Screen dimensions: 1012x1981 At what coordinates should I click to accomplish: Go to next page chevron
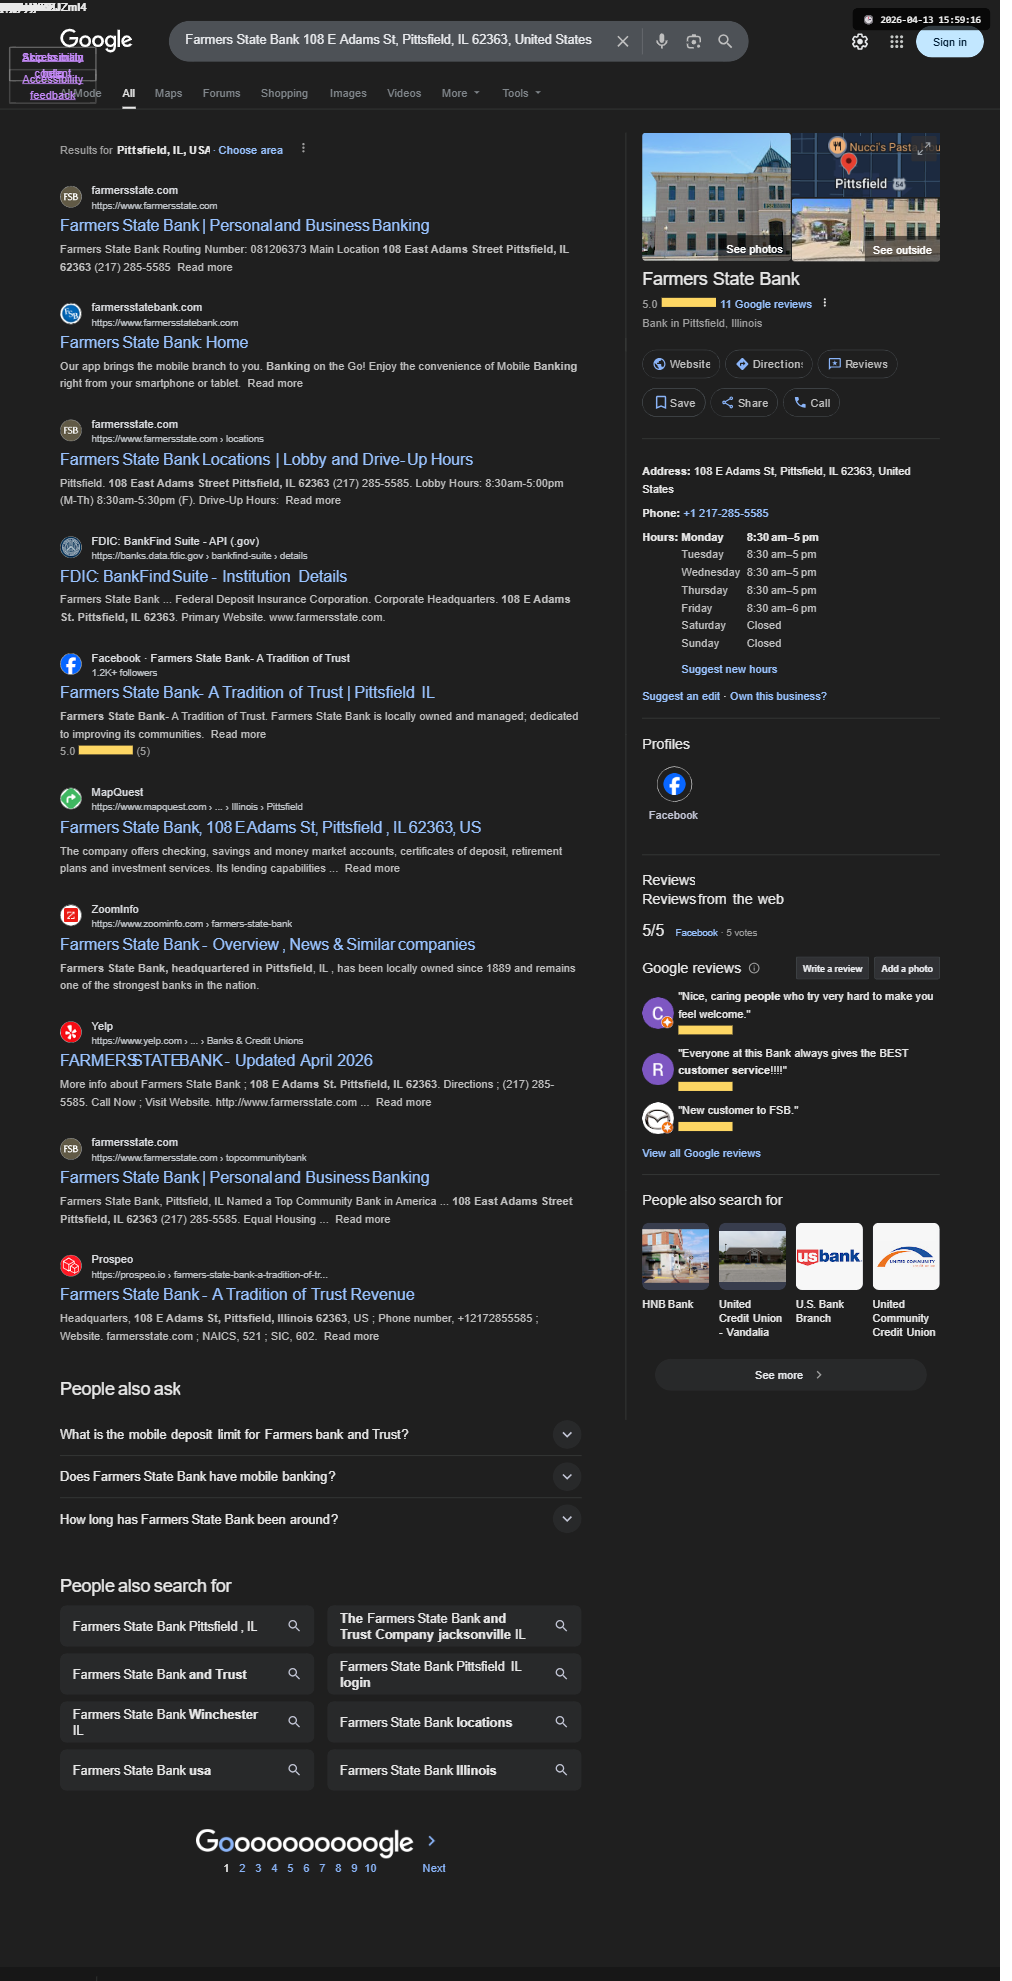(432, 1840)
